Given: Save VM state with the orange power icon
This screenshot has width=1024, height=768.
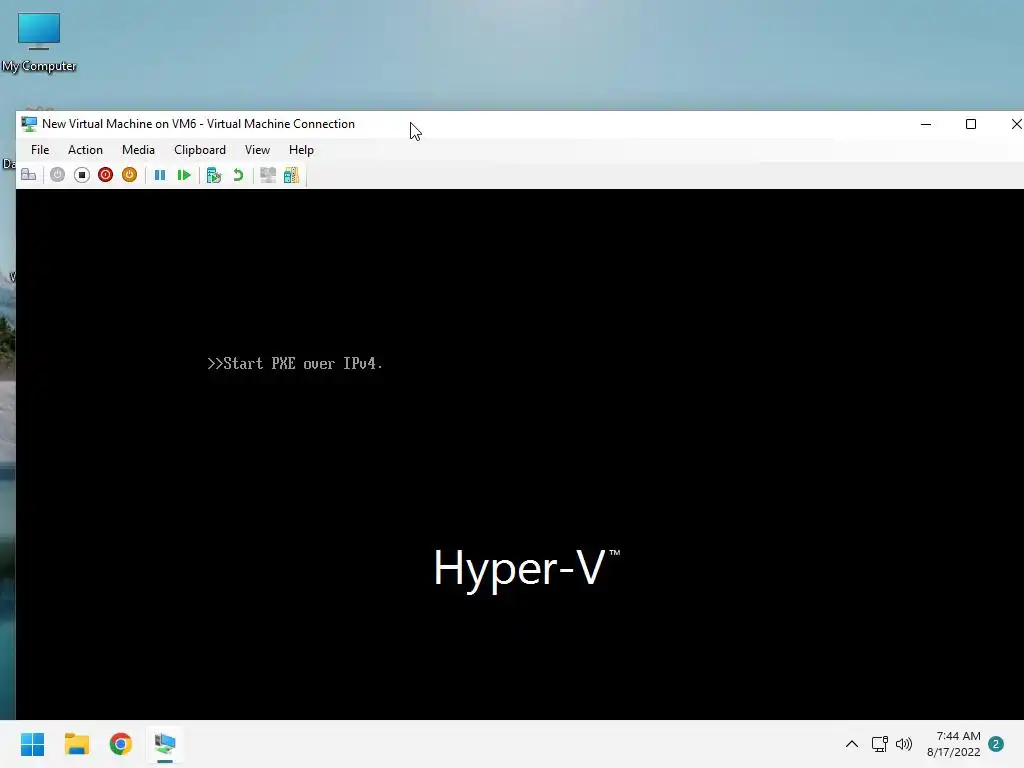Looking at the screenshot, I should coord(129,175).
